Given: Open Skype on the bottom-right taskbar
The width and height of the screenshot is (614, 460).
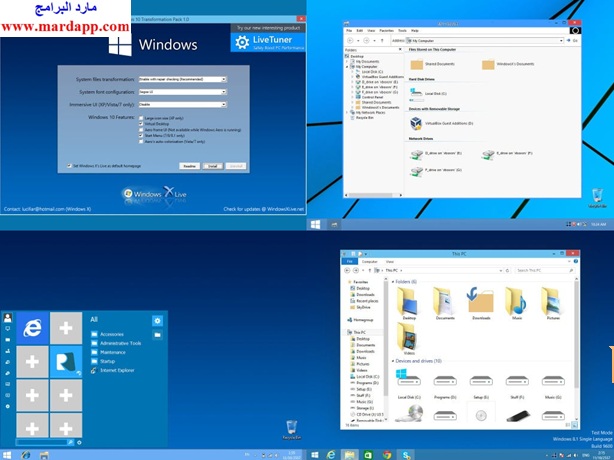Looking at the screenshot, I should [x=406, y=455].
